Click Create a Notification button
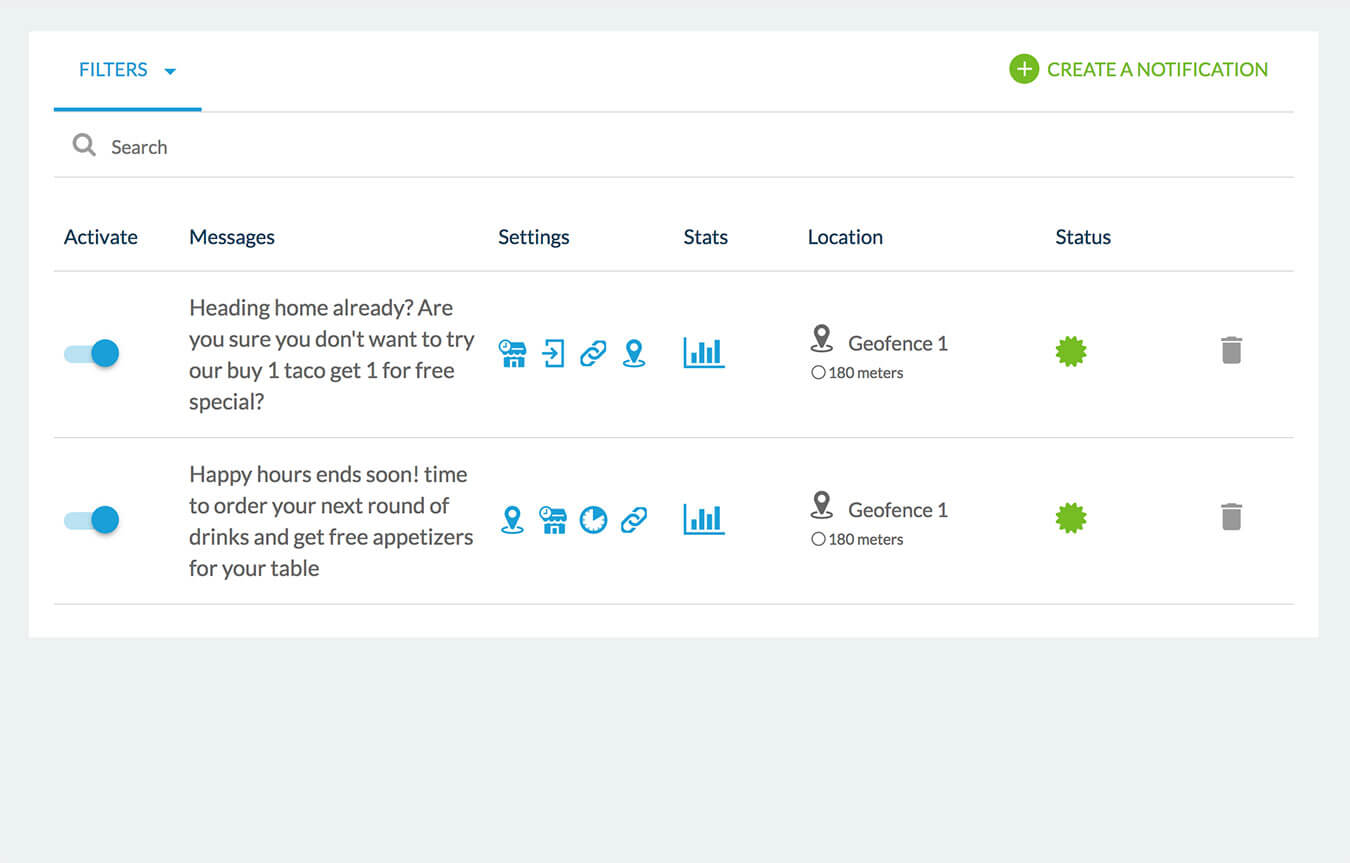Image resolution: width=1350 pixels, height=863 pixels. click(1138, 69)
